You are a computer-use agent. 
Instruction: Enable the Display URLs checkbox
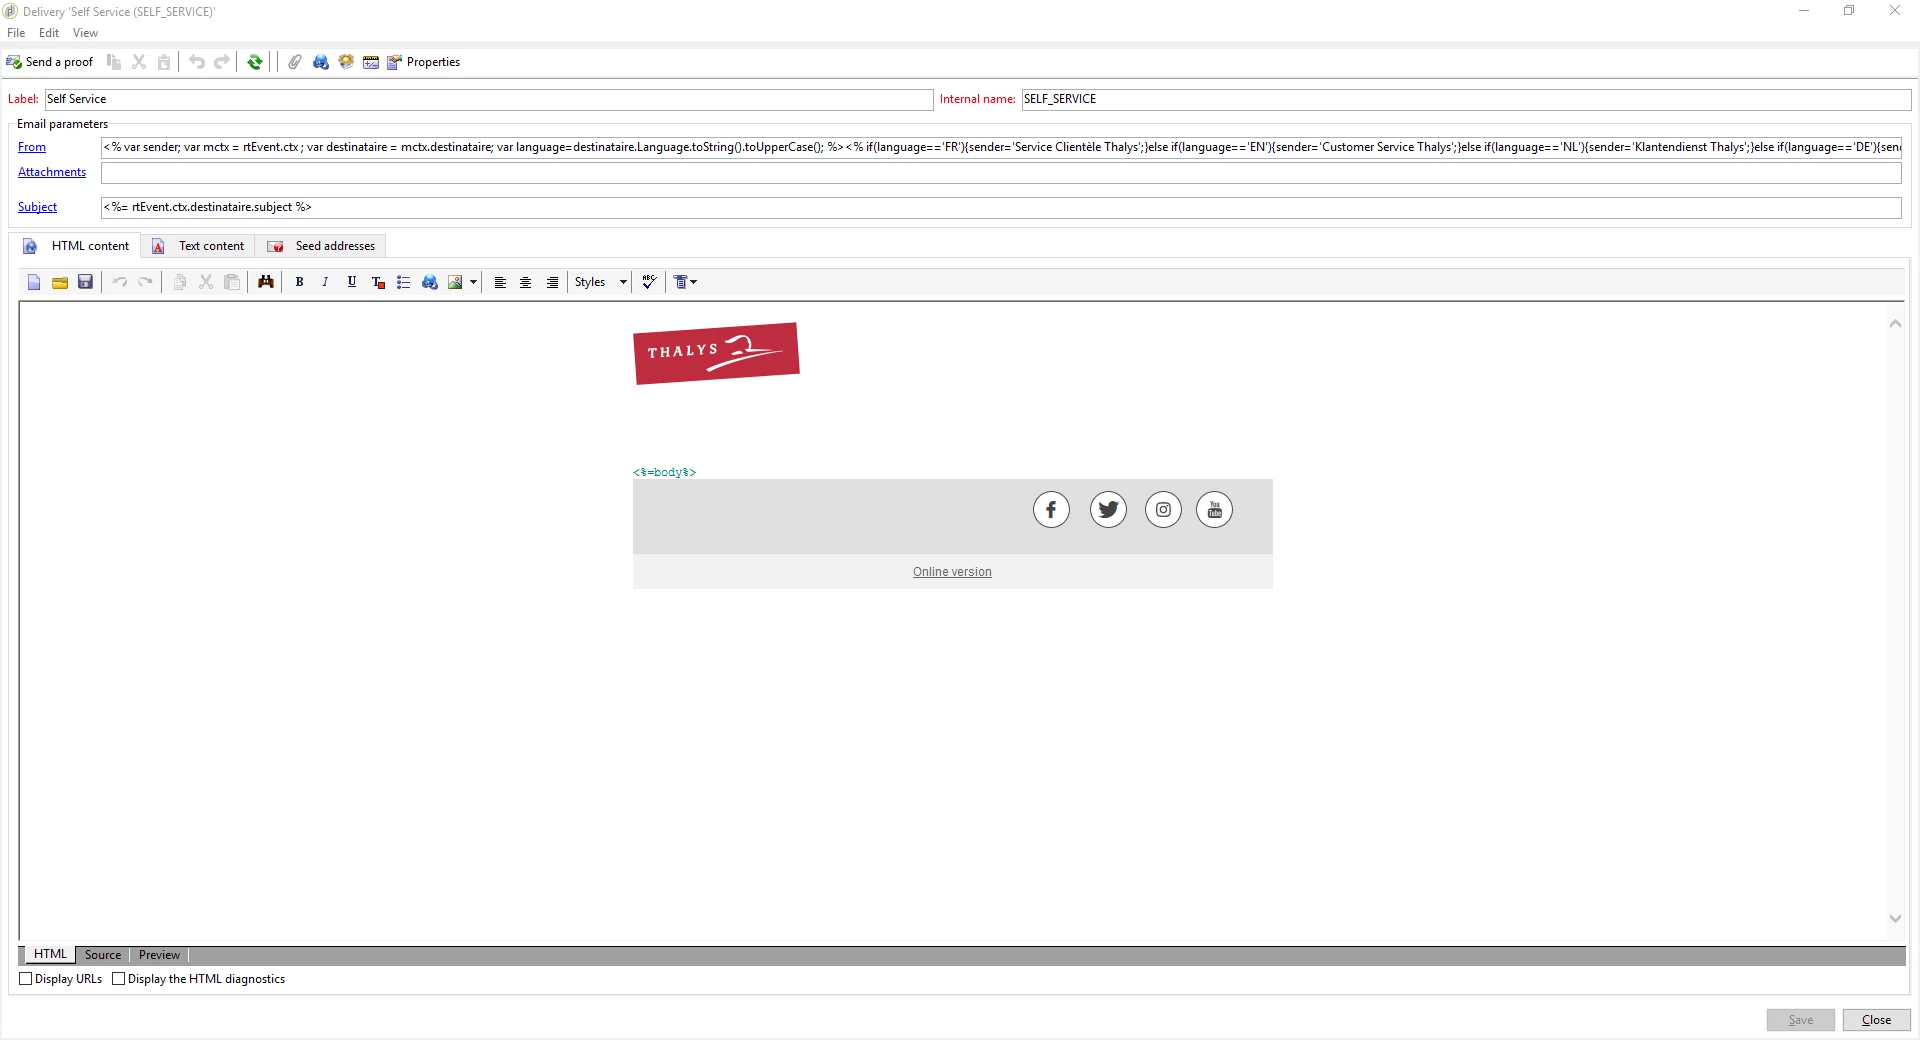27,979
